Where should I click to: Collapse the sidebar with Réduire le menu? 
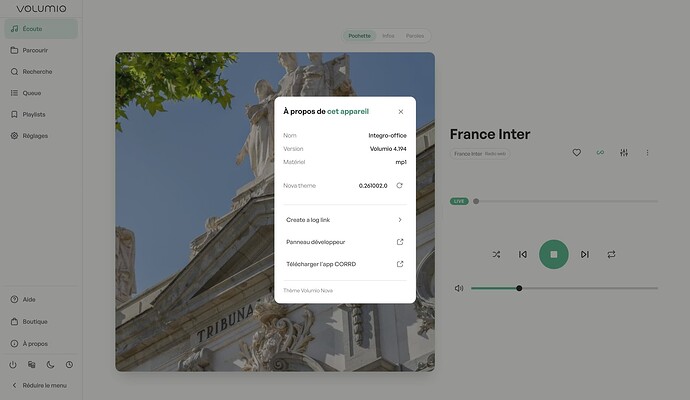click(x=41, y=385)
